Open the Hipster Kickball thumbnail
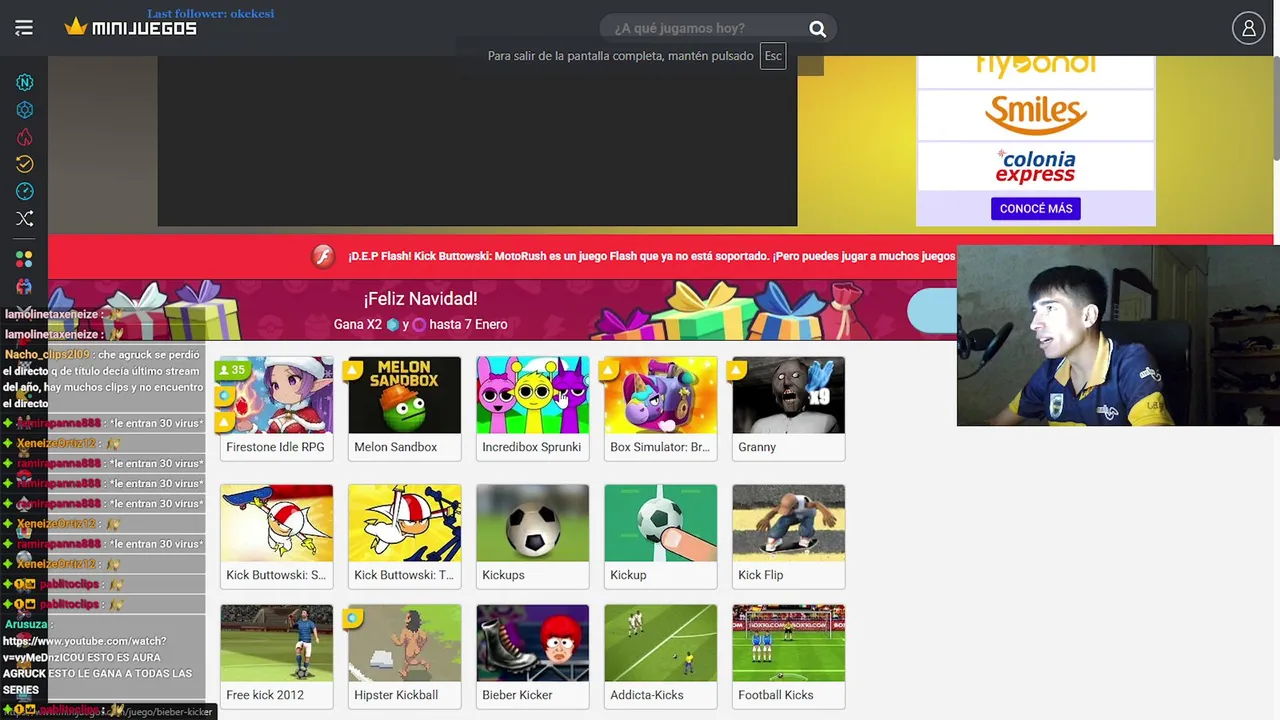The image size is (1280, 720). coord(405,643)
